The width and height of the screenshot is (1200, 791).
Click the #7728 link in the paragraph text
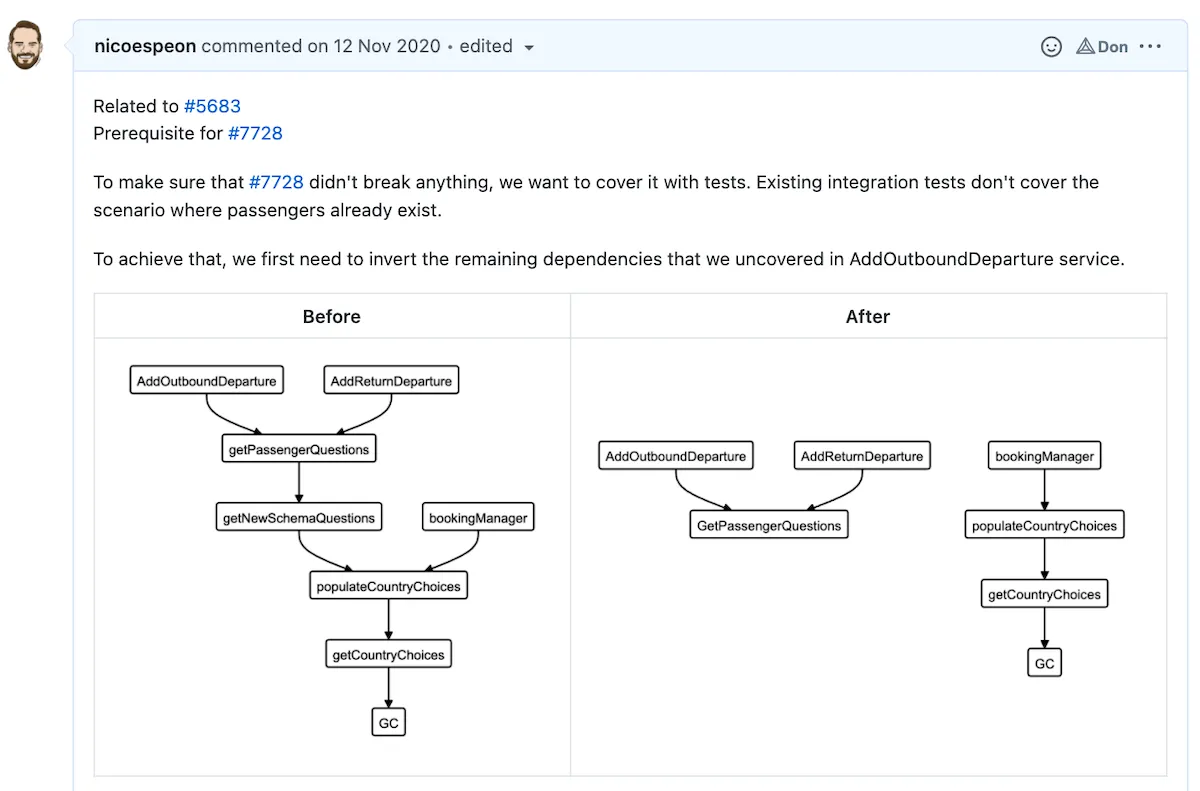point(277,182)
